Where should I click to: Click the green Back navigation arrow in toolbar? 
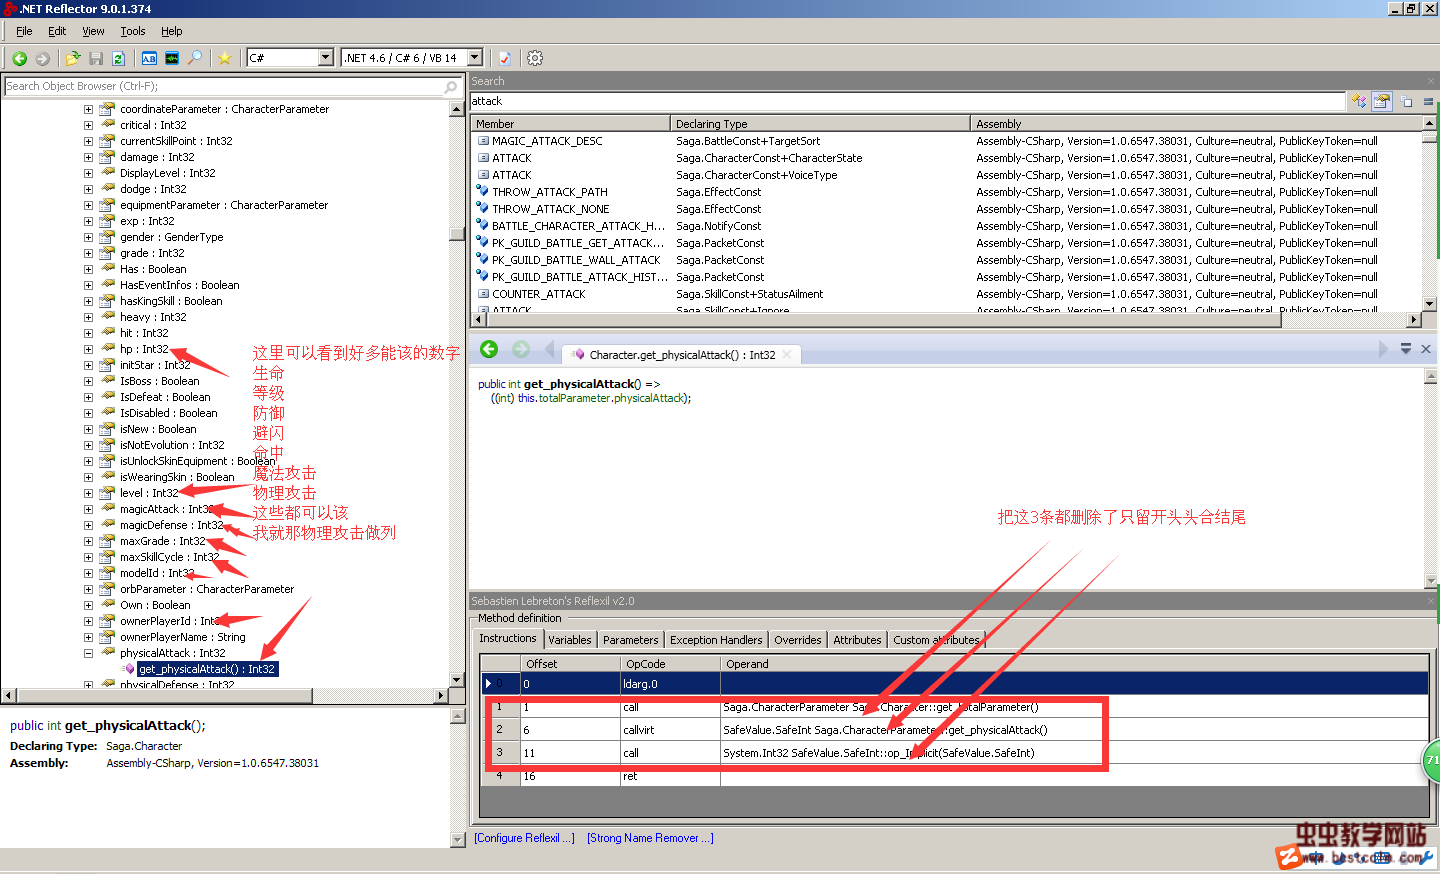(19, 58)
